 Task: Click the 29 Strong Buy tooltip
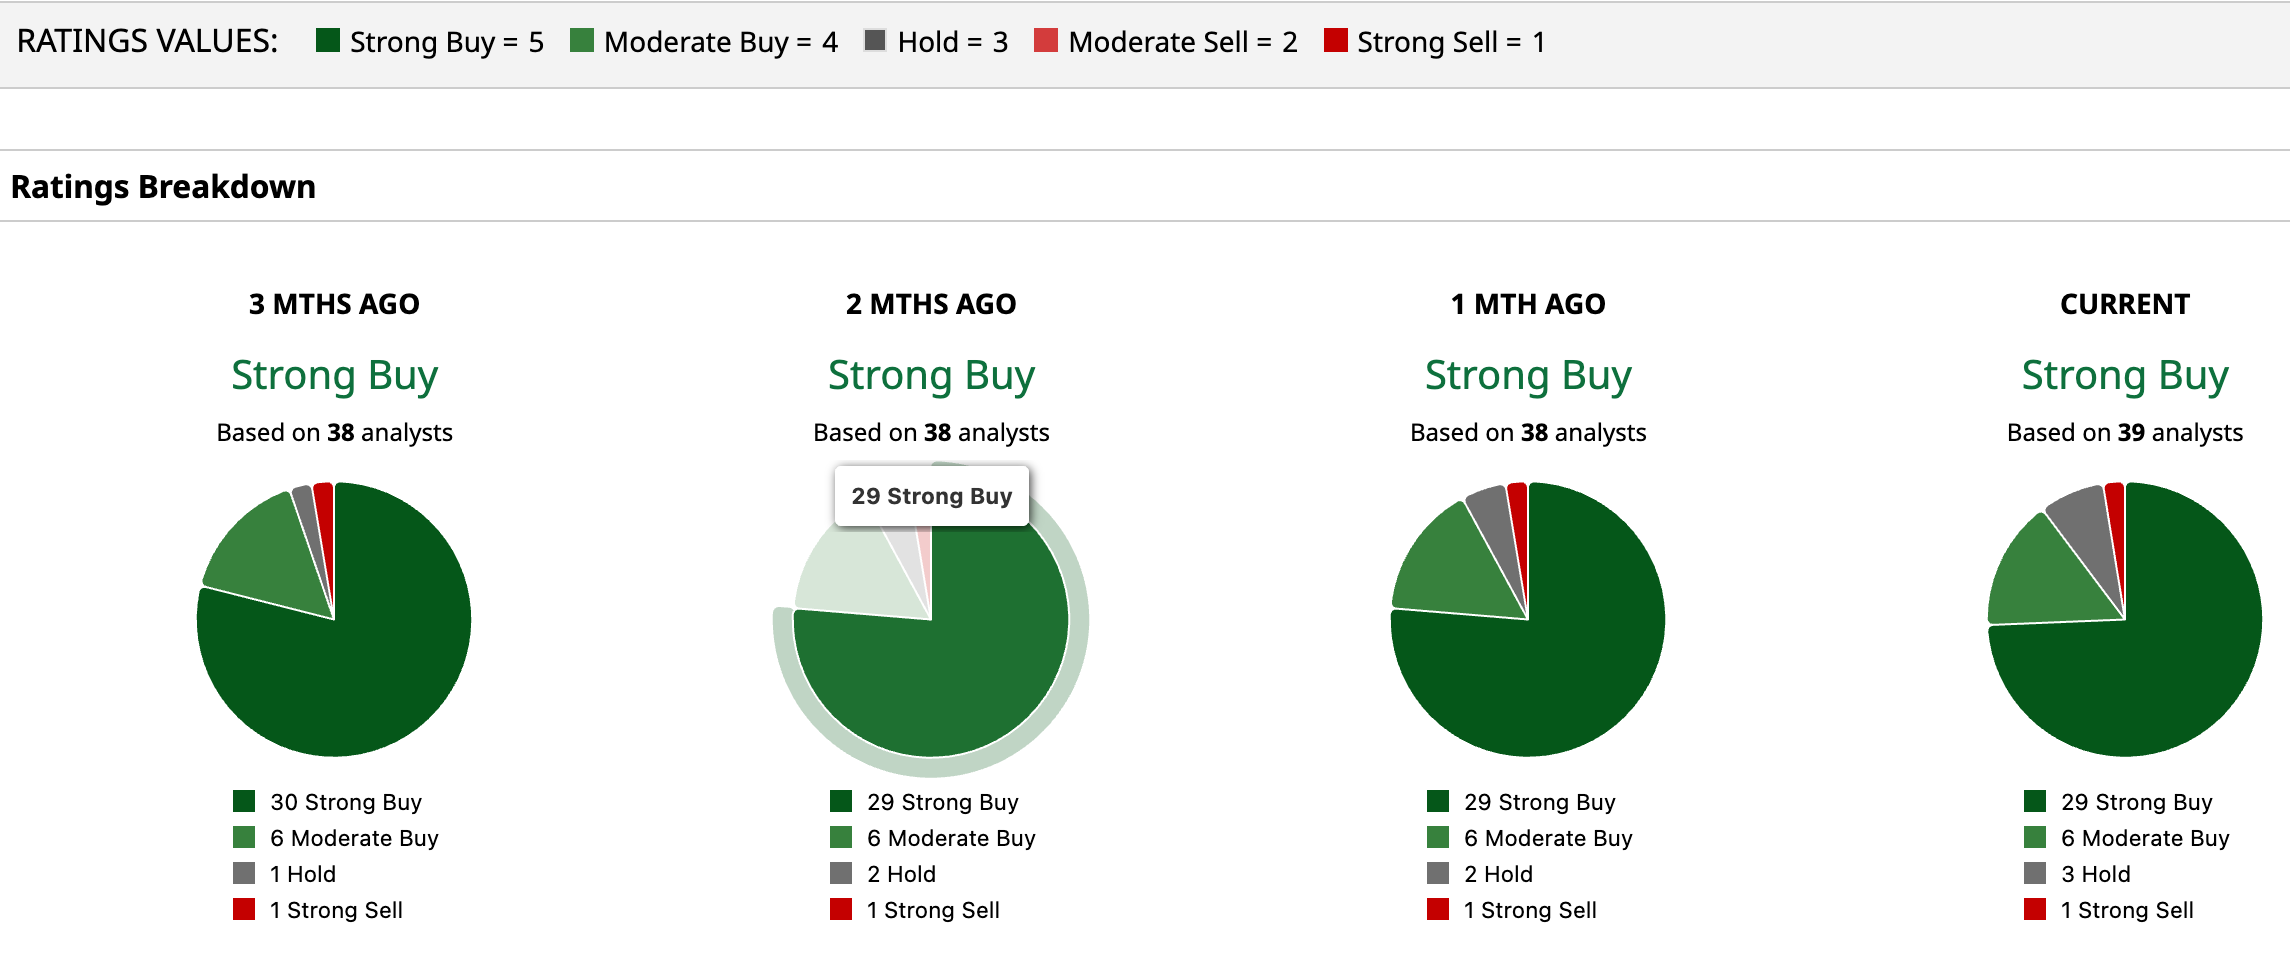[931, 496]
